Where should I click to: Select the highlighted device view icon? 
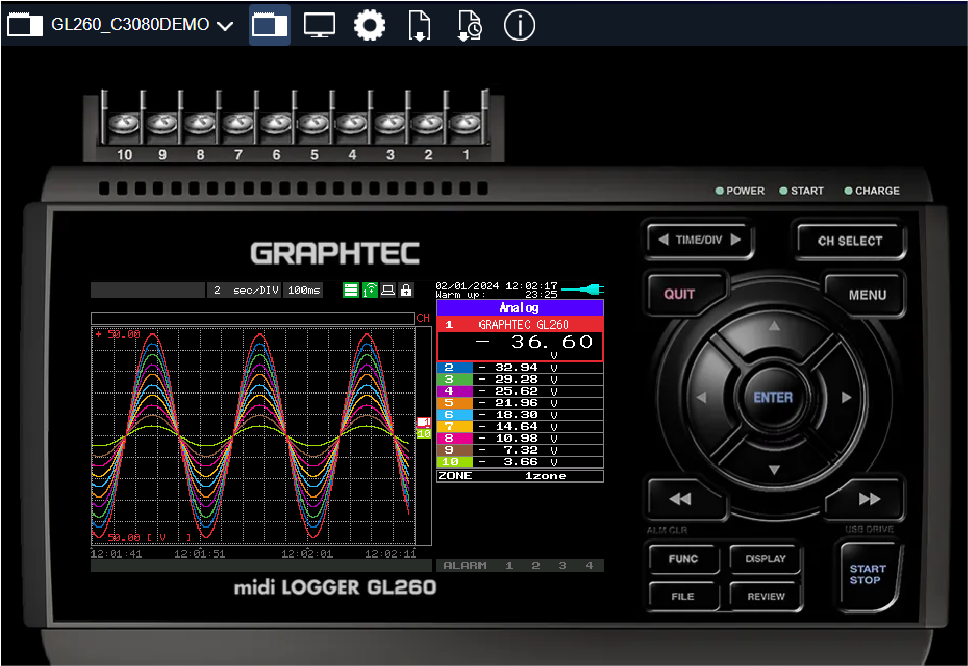pos(269,24)
